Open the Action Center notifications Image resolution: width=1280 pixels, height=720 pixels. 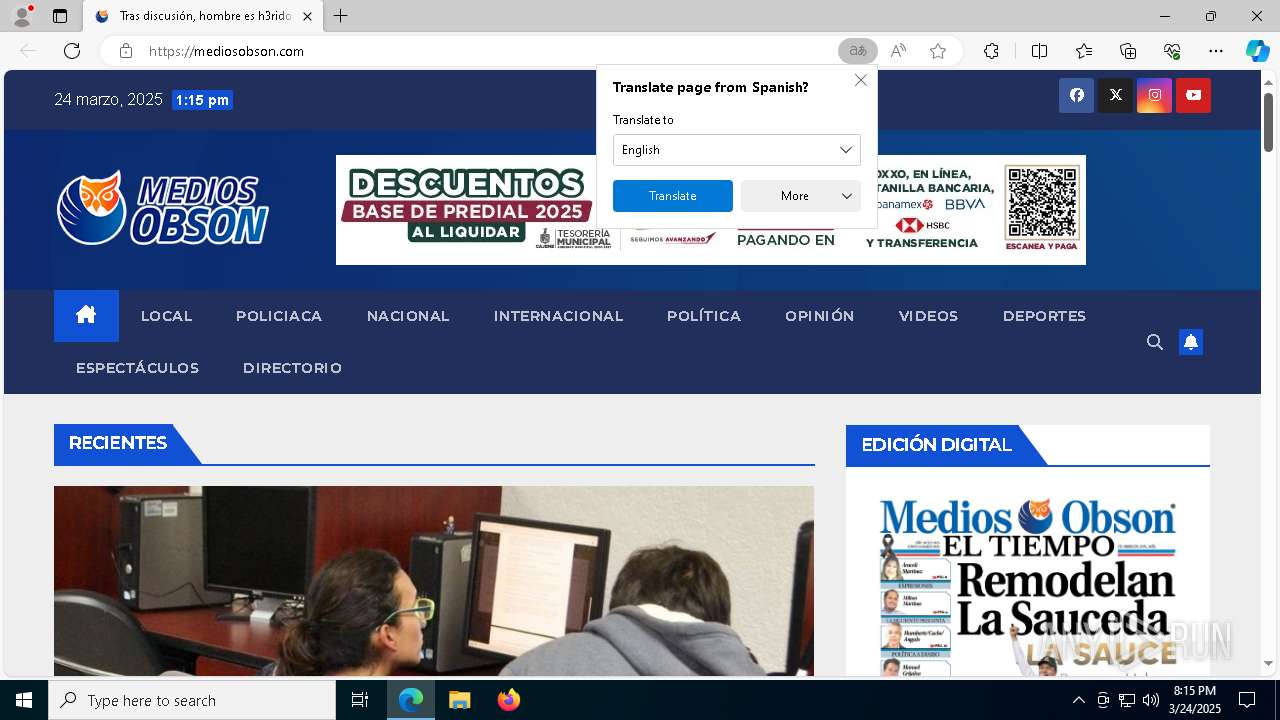(1247, 700)
